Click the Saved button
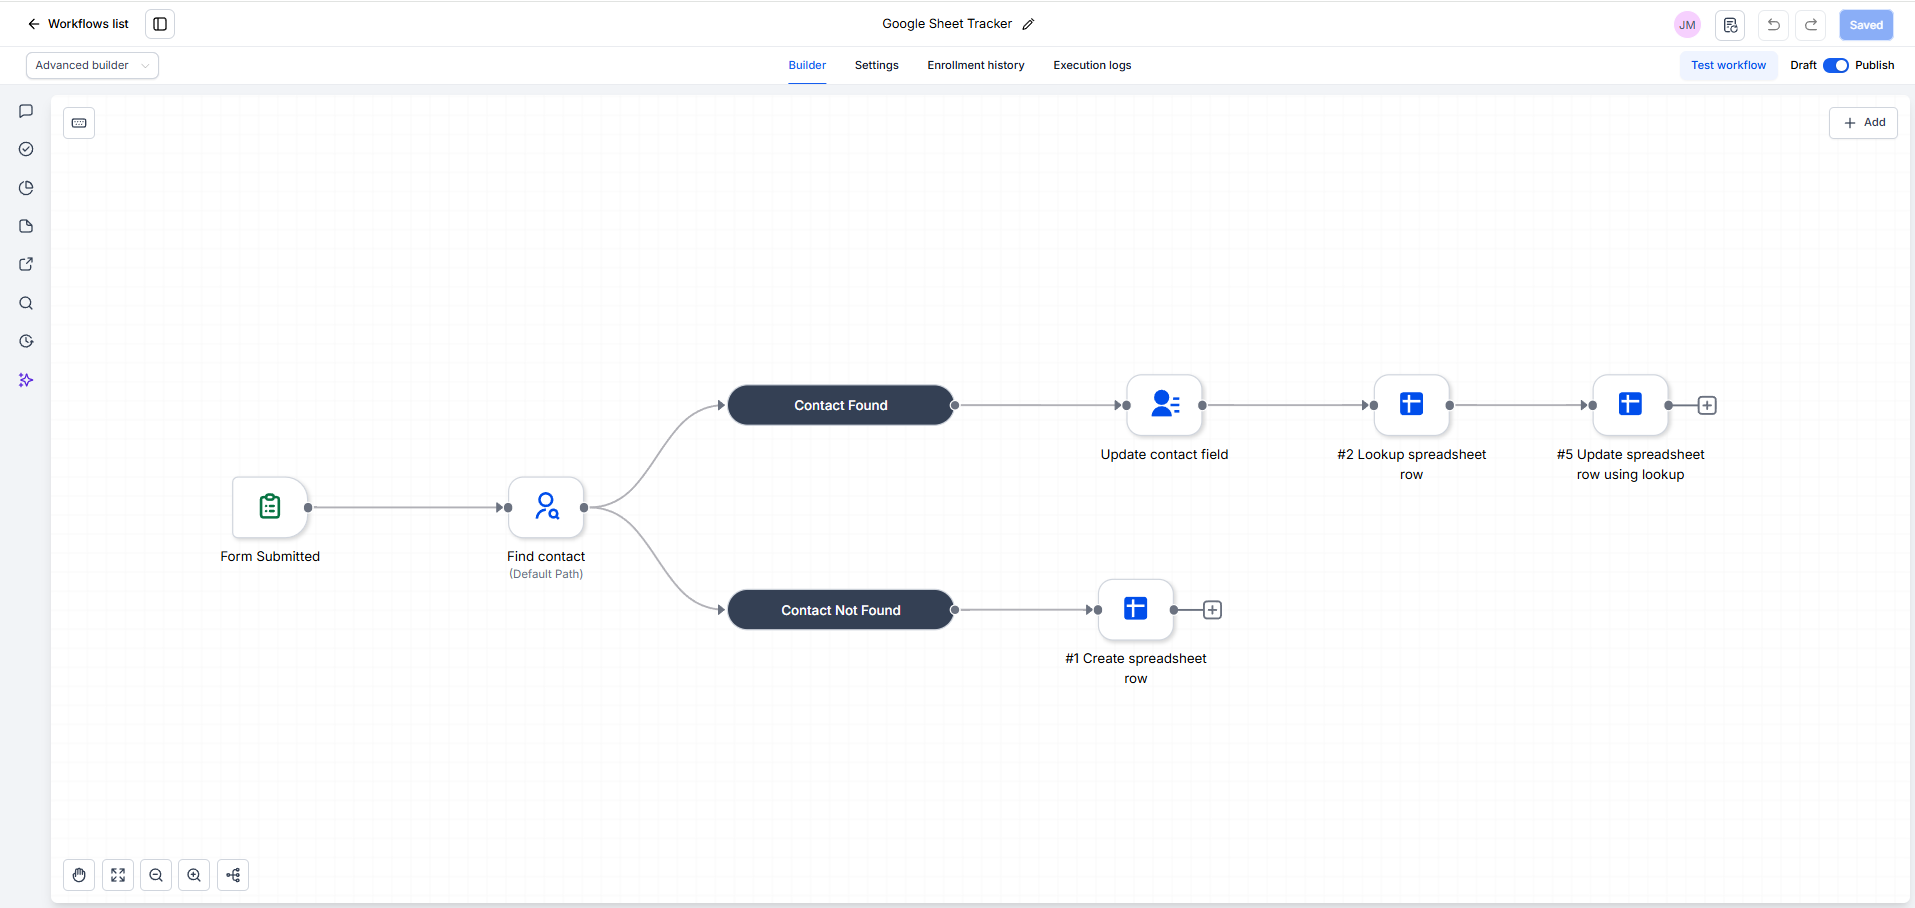 click(x=1866, y=25)
